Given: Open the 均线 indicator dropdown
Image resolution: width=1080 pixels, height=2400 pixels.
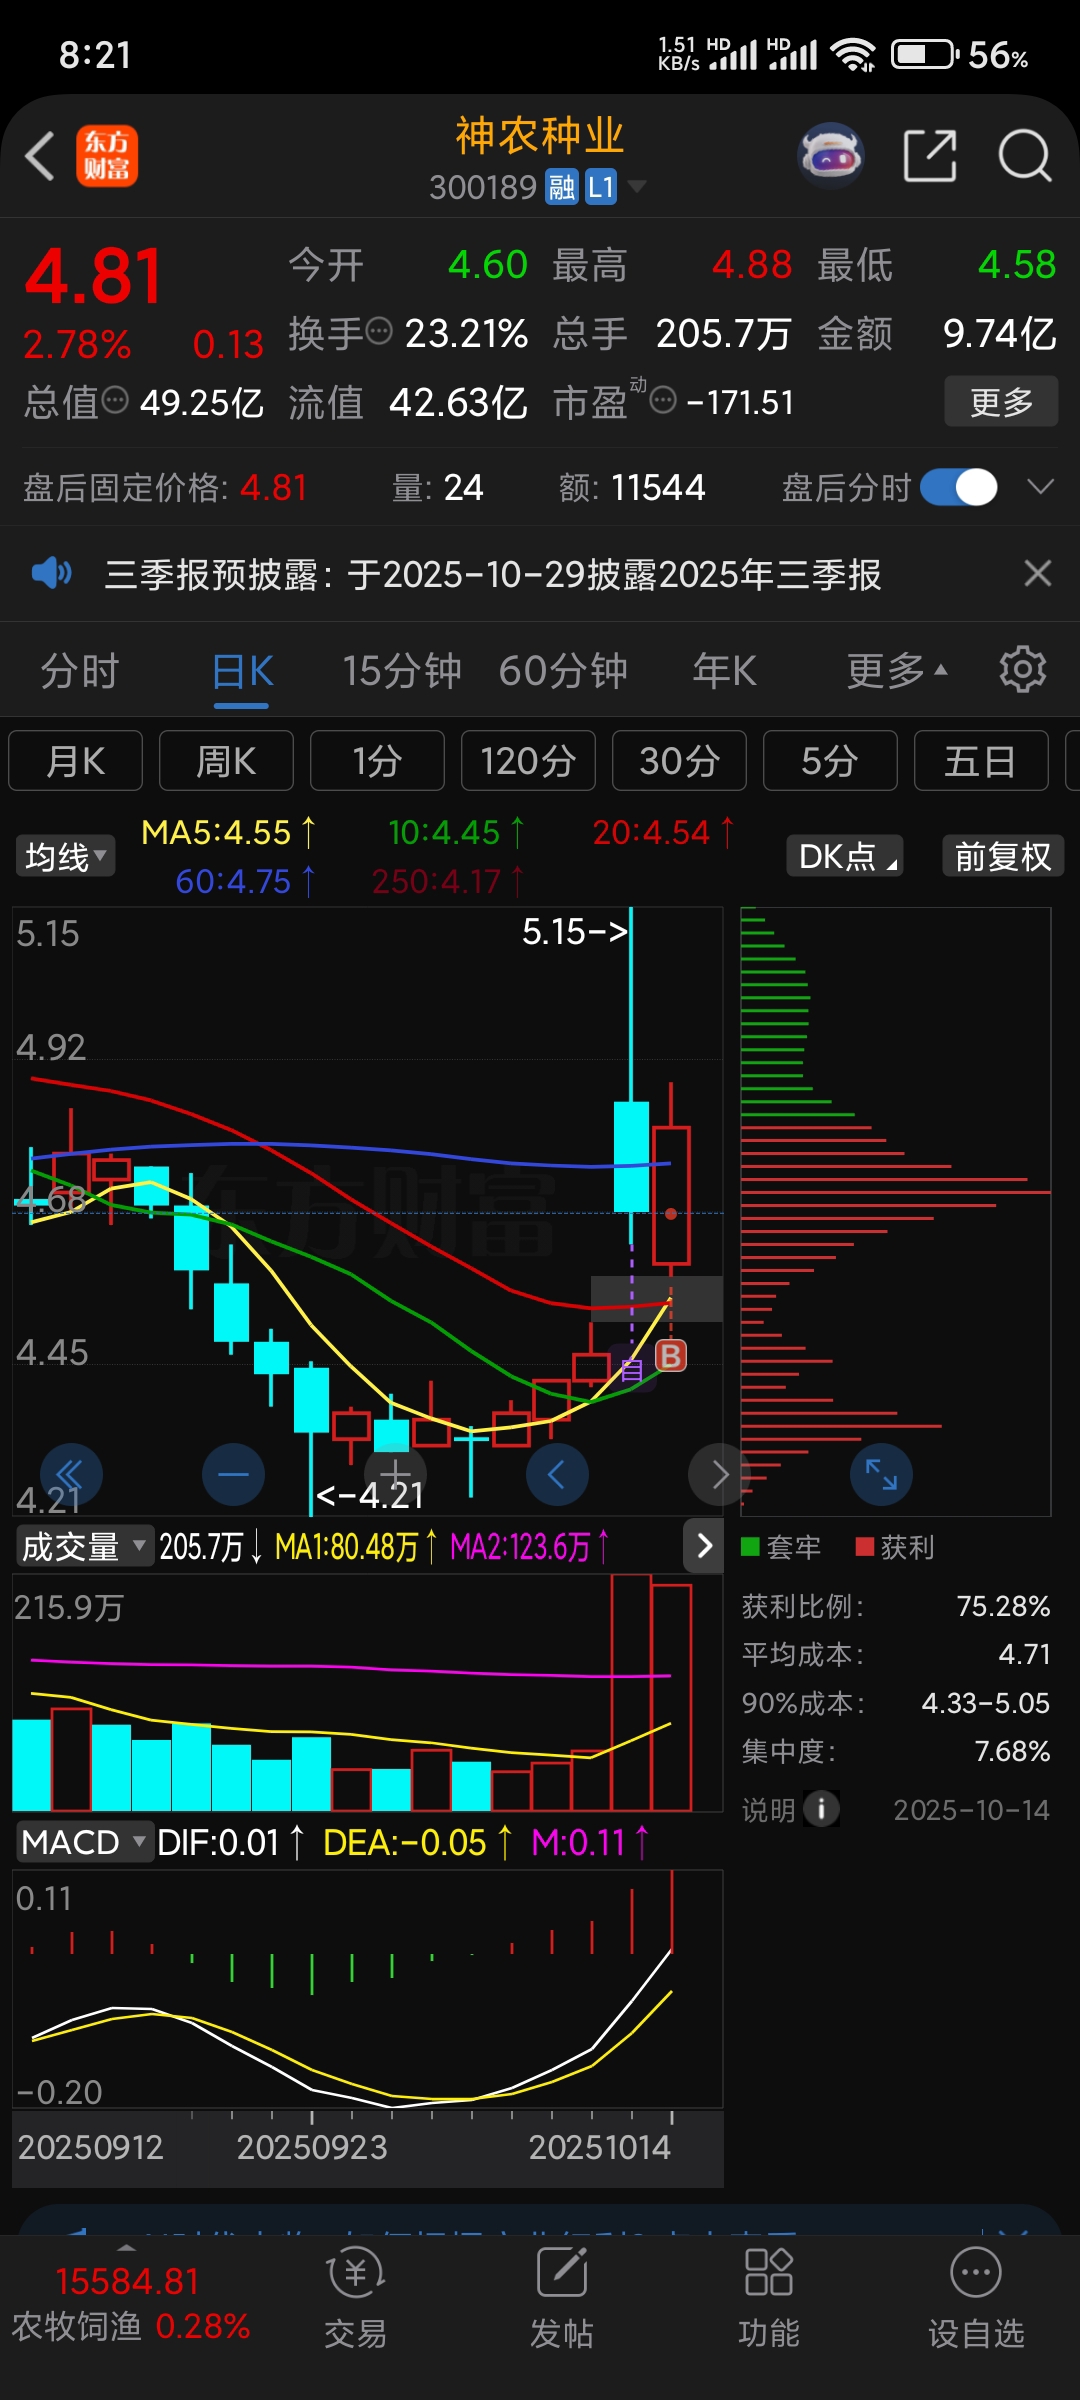Looking at the screenshot, I should click(x=65, y=856).
